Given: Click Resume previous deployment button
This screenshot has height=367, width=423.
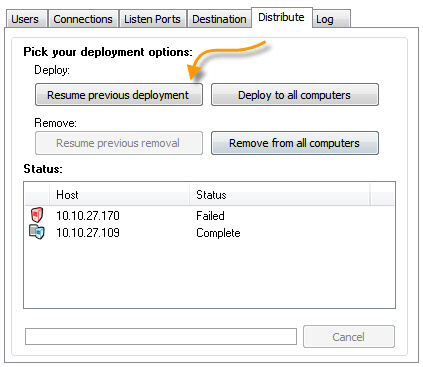Looking at the screenshot, I should coord(119,95).
